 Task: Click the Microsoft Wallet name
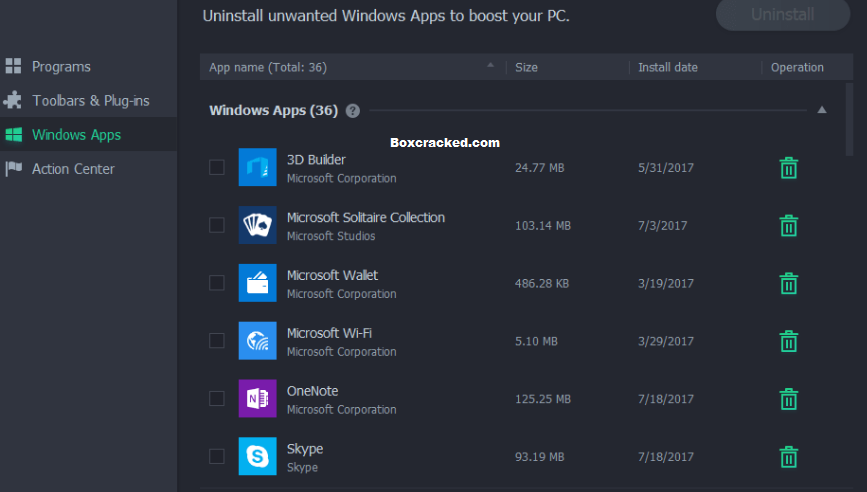click(x=332, y=275)
